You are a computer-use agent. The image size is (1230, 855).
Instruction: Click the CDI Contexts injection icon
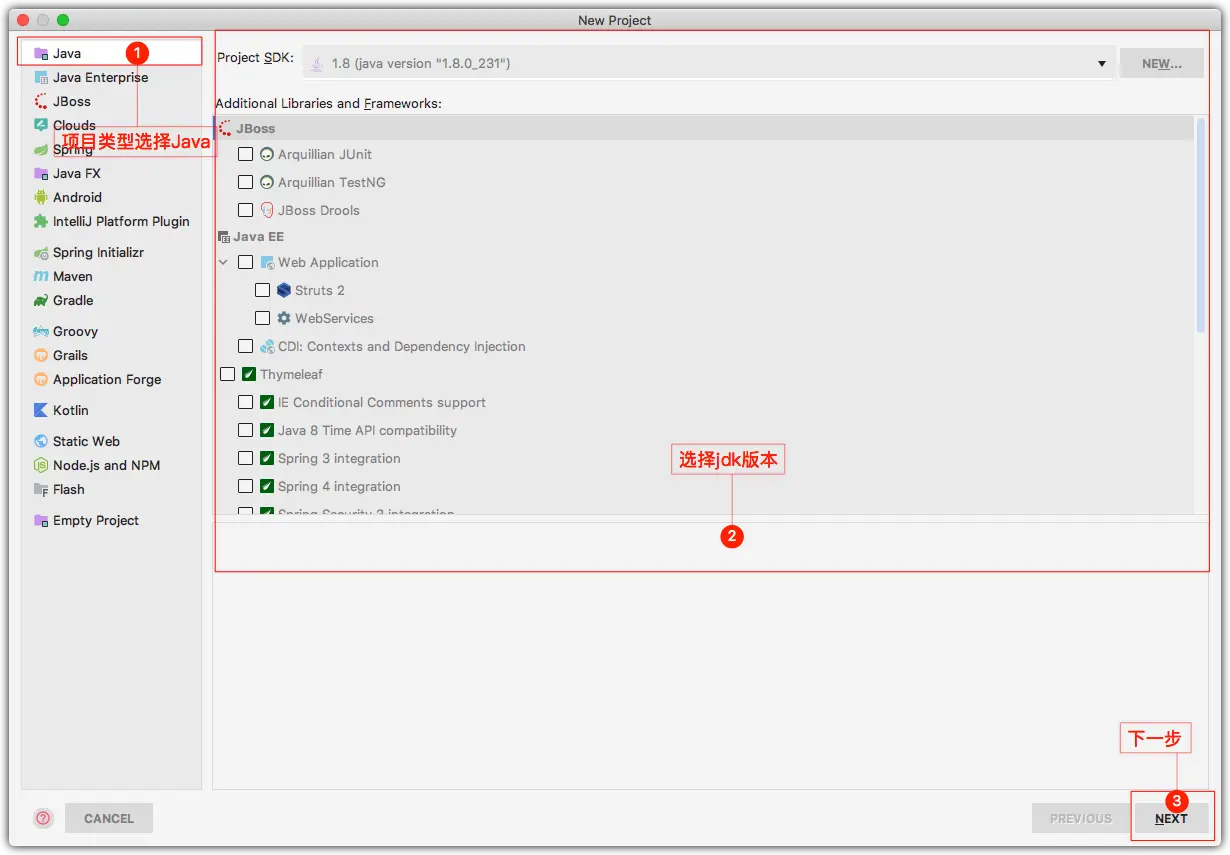coord(267,346)
